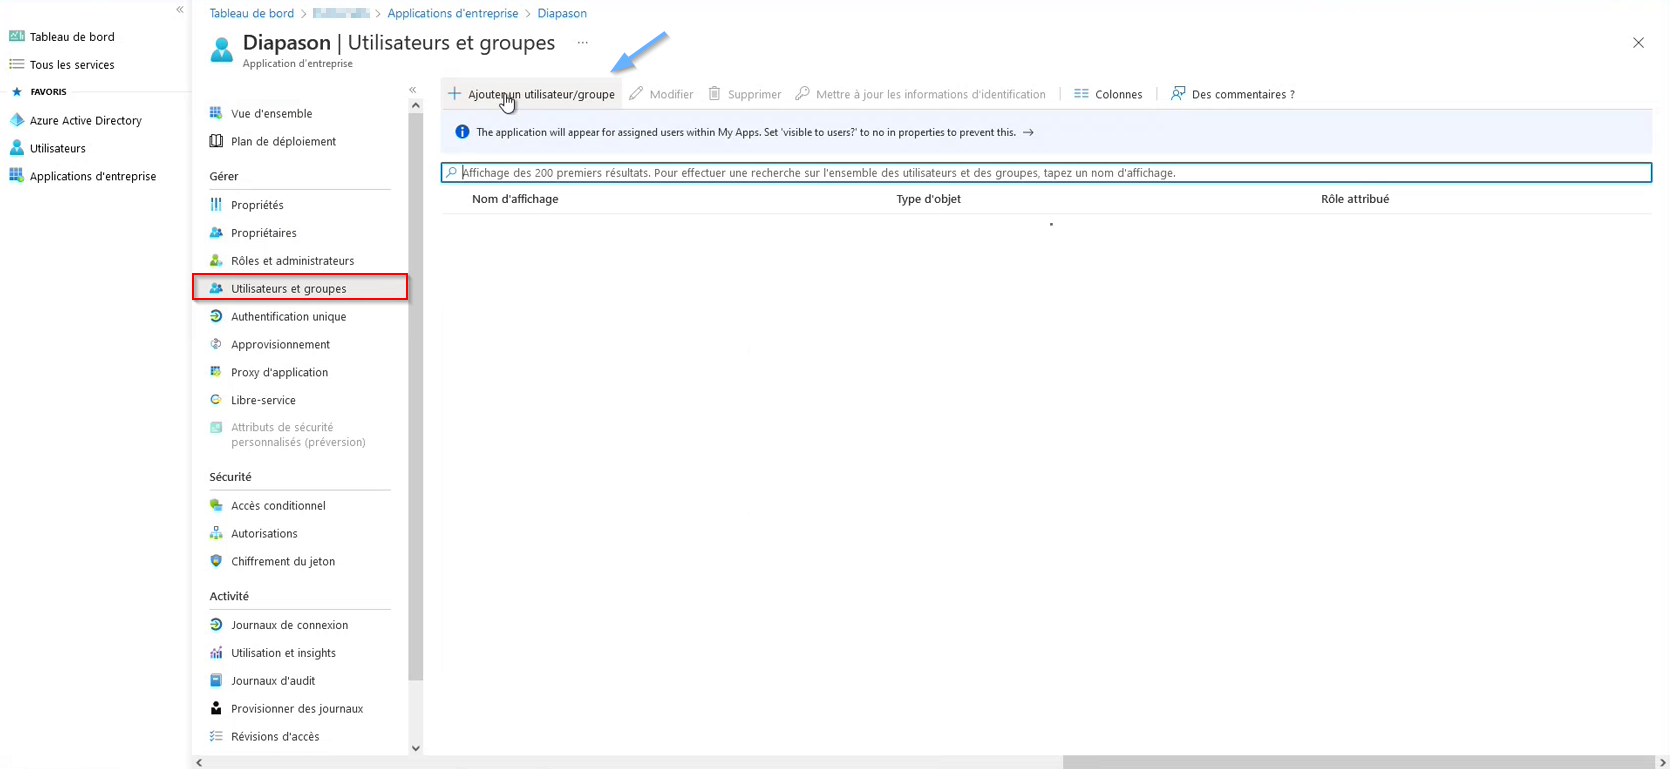Click Tableau de bord breadcrumb link

click(251, 13)
